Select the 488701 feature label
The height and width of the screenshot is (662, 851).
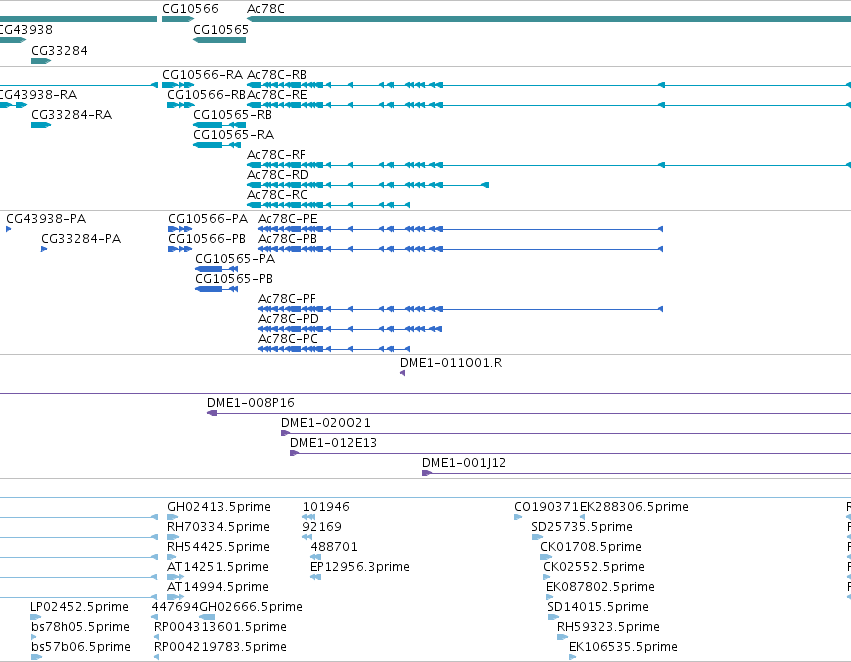tap(334, 547)
